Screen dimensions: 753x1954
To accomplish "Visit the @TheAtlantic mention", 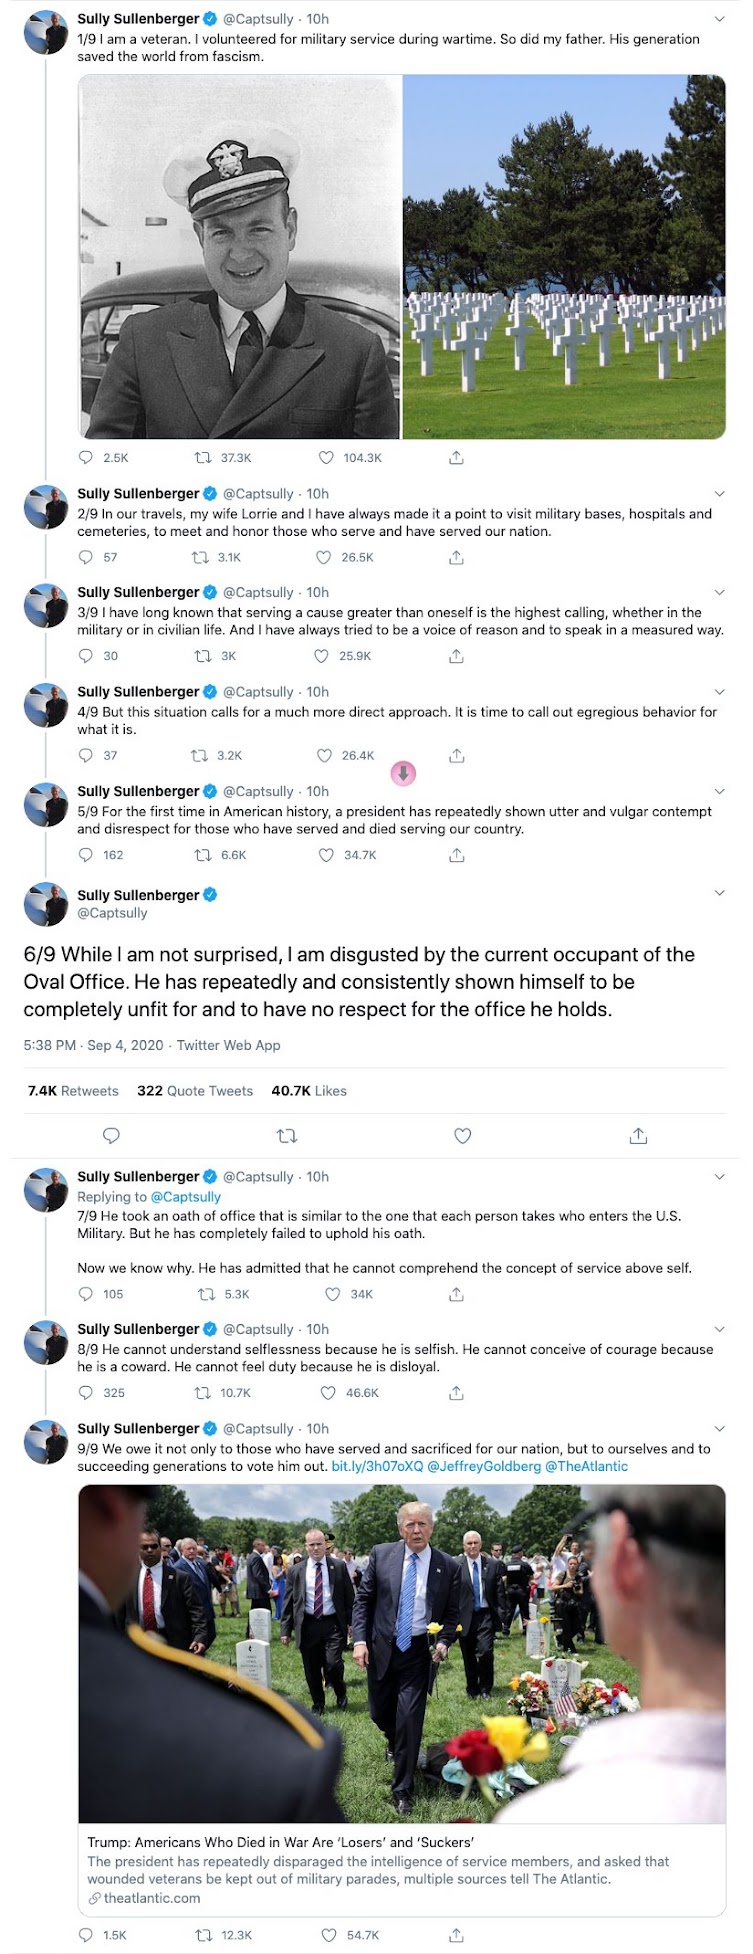I will (587, 1466).
